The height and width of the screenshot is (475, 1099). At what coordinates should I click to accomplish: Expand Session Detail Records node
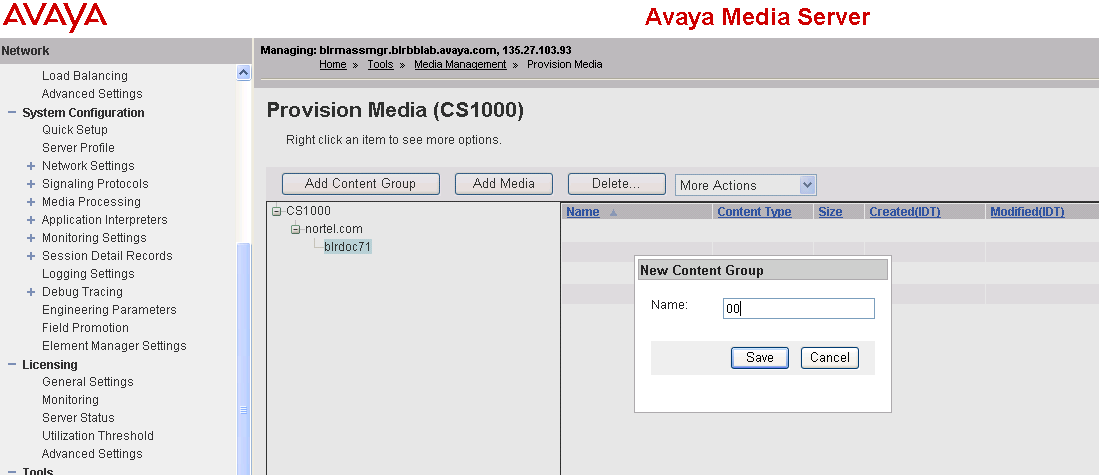pyautogui.click(x=31, y=256)
